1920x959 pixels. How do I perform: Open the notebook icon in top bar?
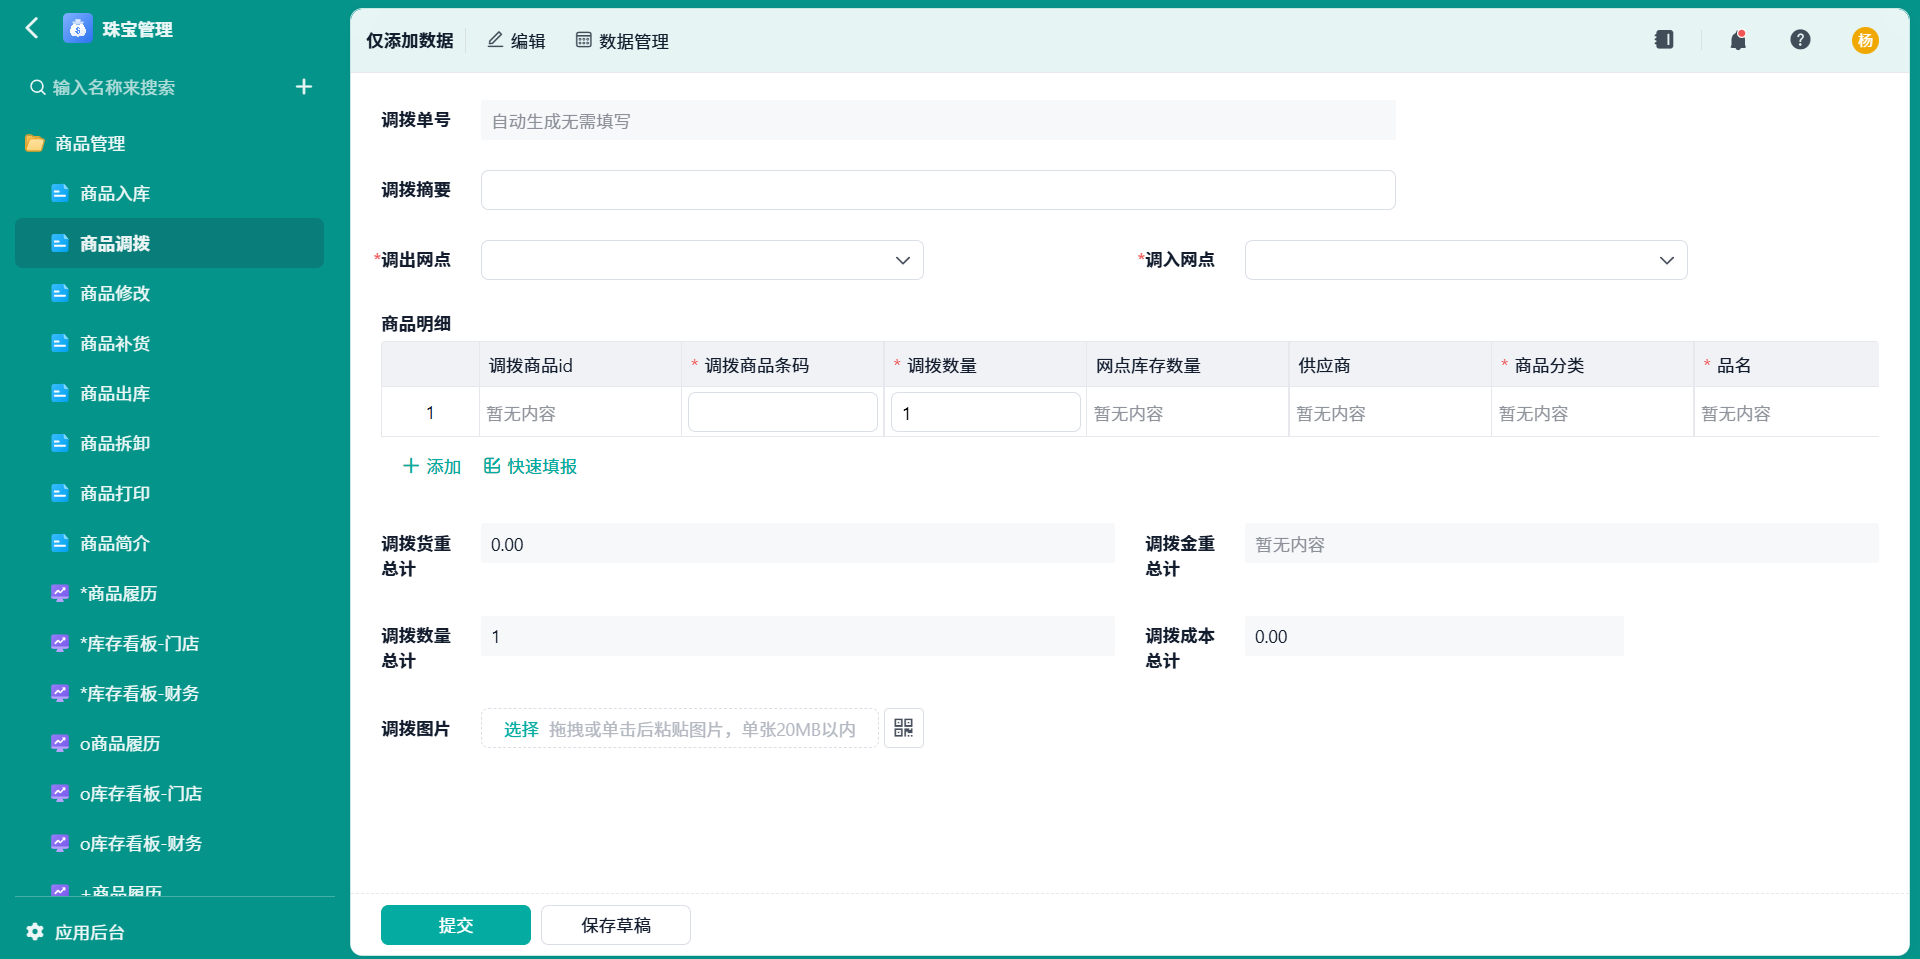click(1664, 40)
